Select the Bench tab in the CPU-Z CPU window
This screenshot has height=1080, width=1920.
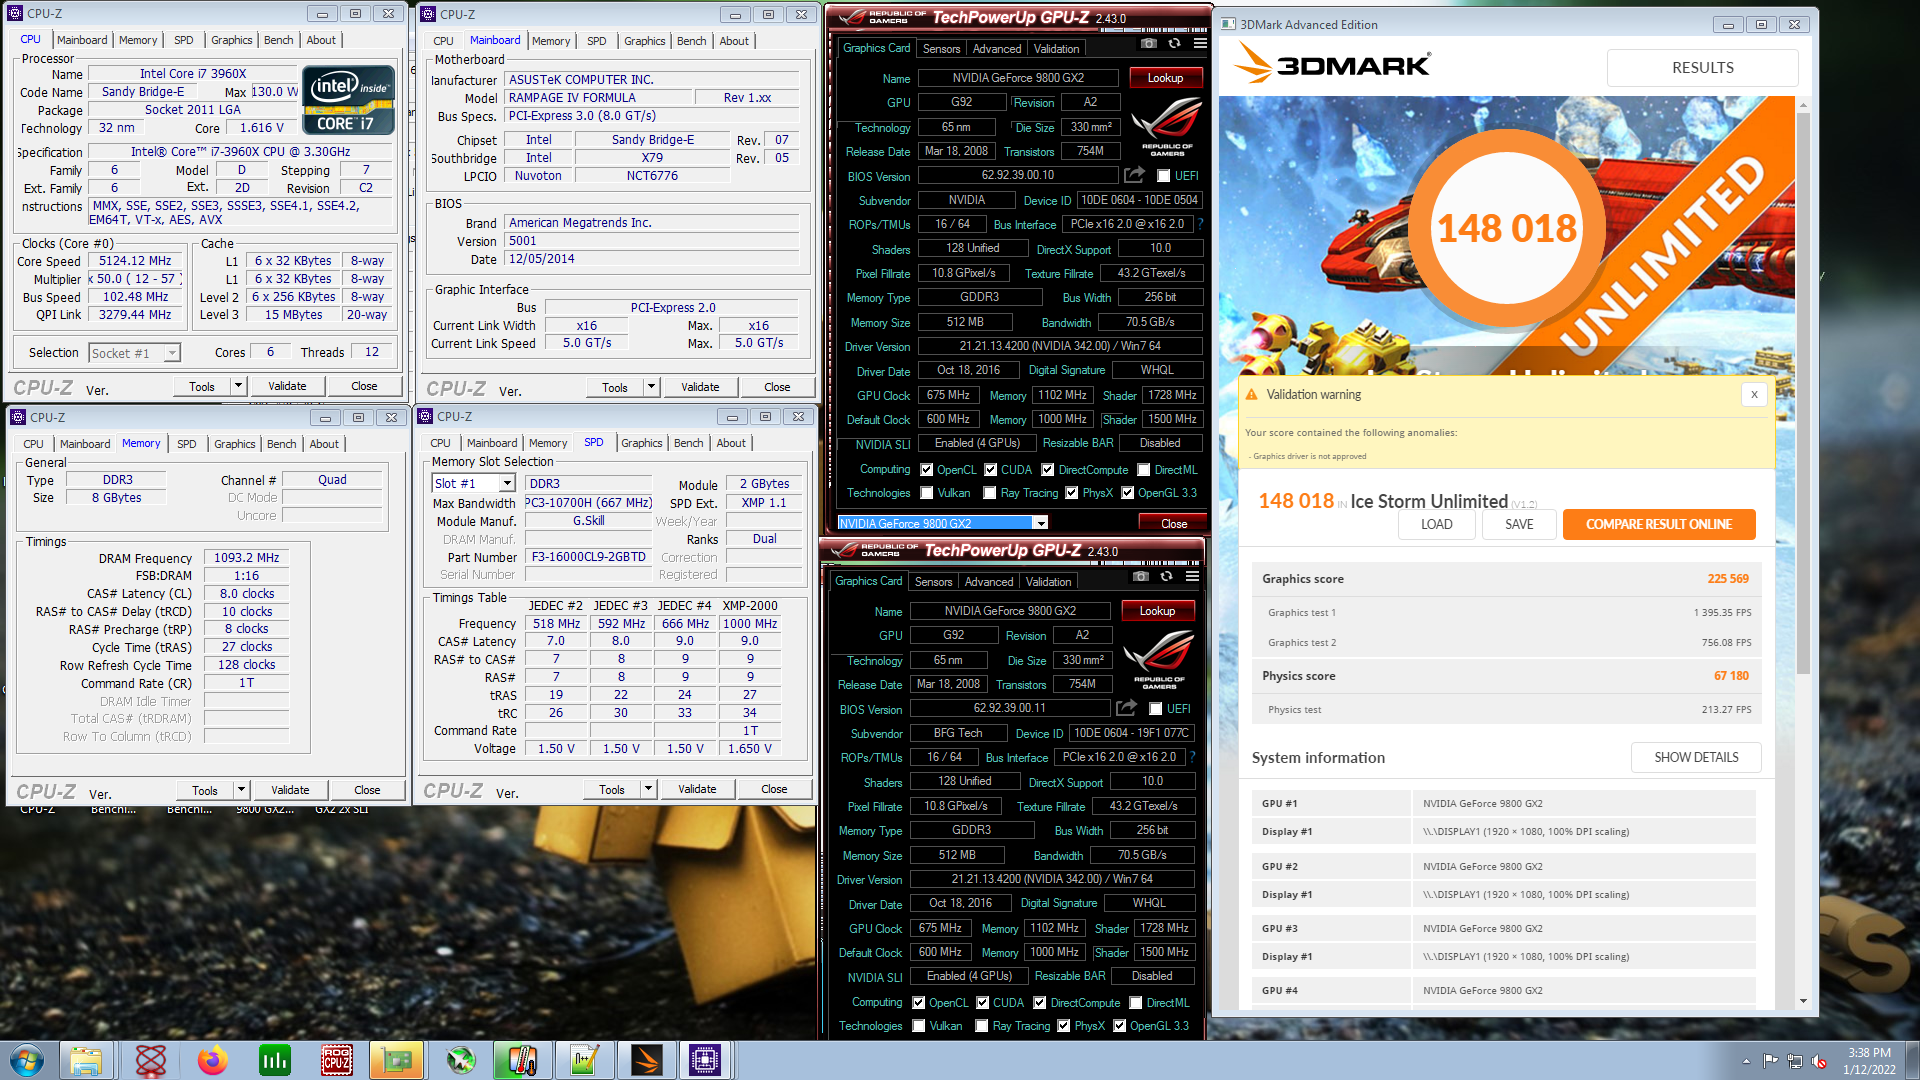(x=278, y=40)
